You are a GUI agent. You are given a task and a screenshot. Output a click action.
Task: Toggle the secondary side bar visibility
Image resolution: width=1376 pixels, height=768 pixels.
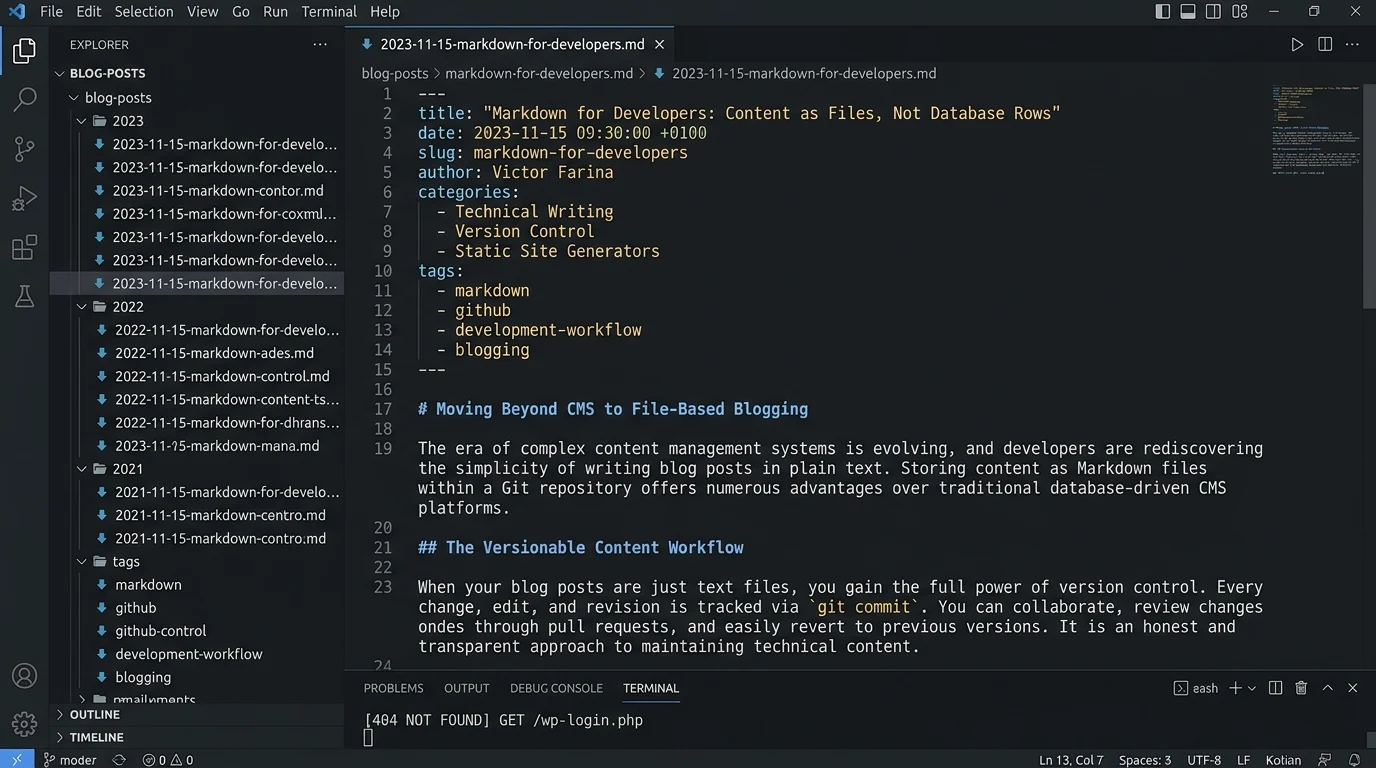(1213, 12)
